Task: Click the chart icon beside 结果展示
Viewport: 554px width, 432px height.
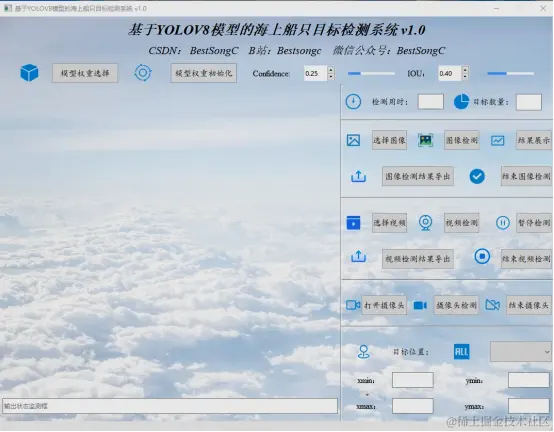Action: 497,141
